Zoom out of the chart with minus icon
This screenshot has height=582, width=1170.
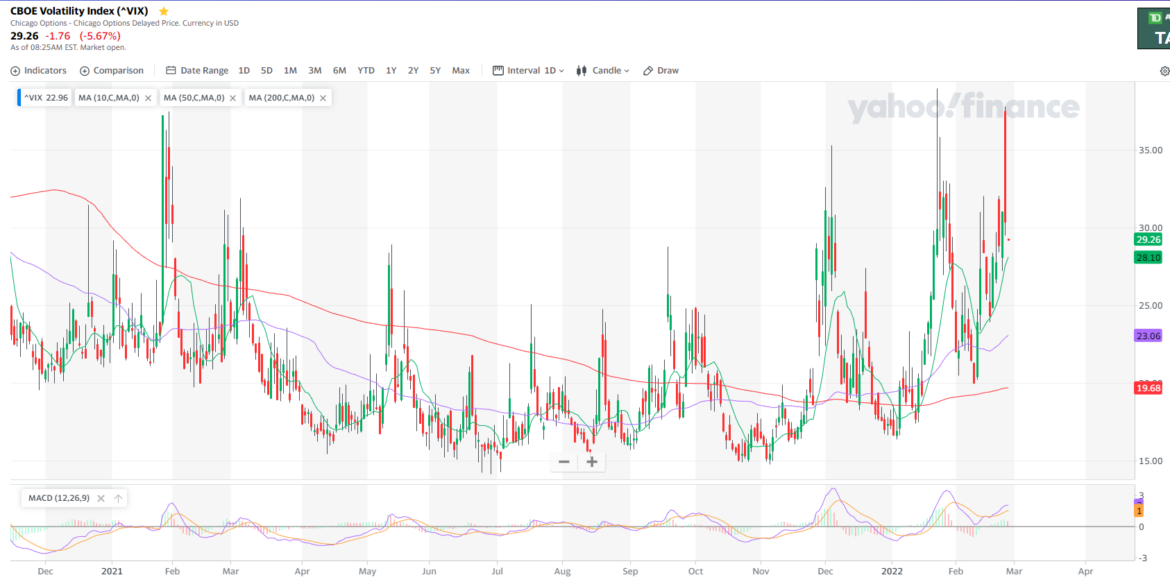coord(564,461)
